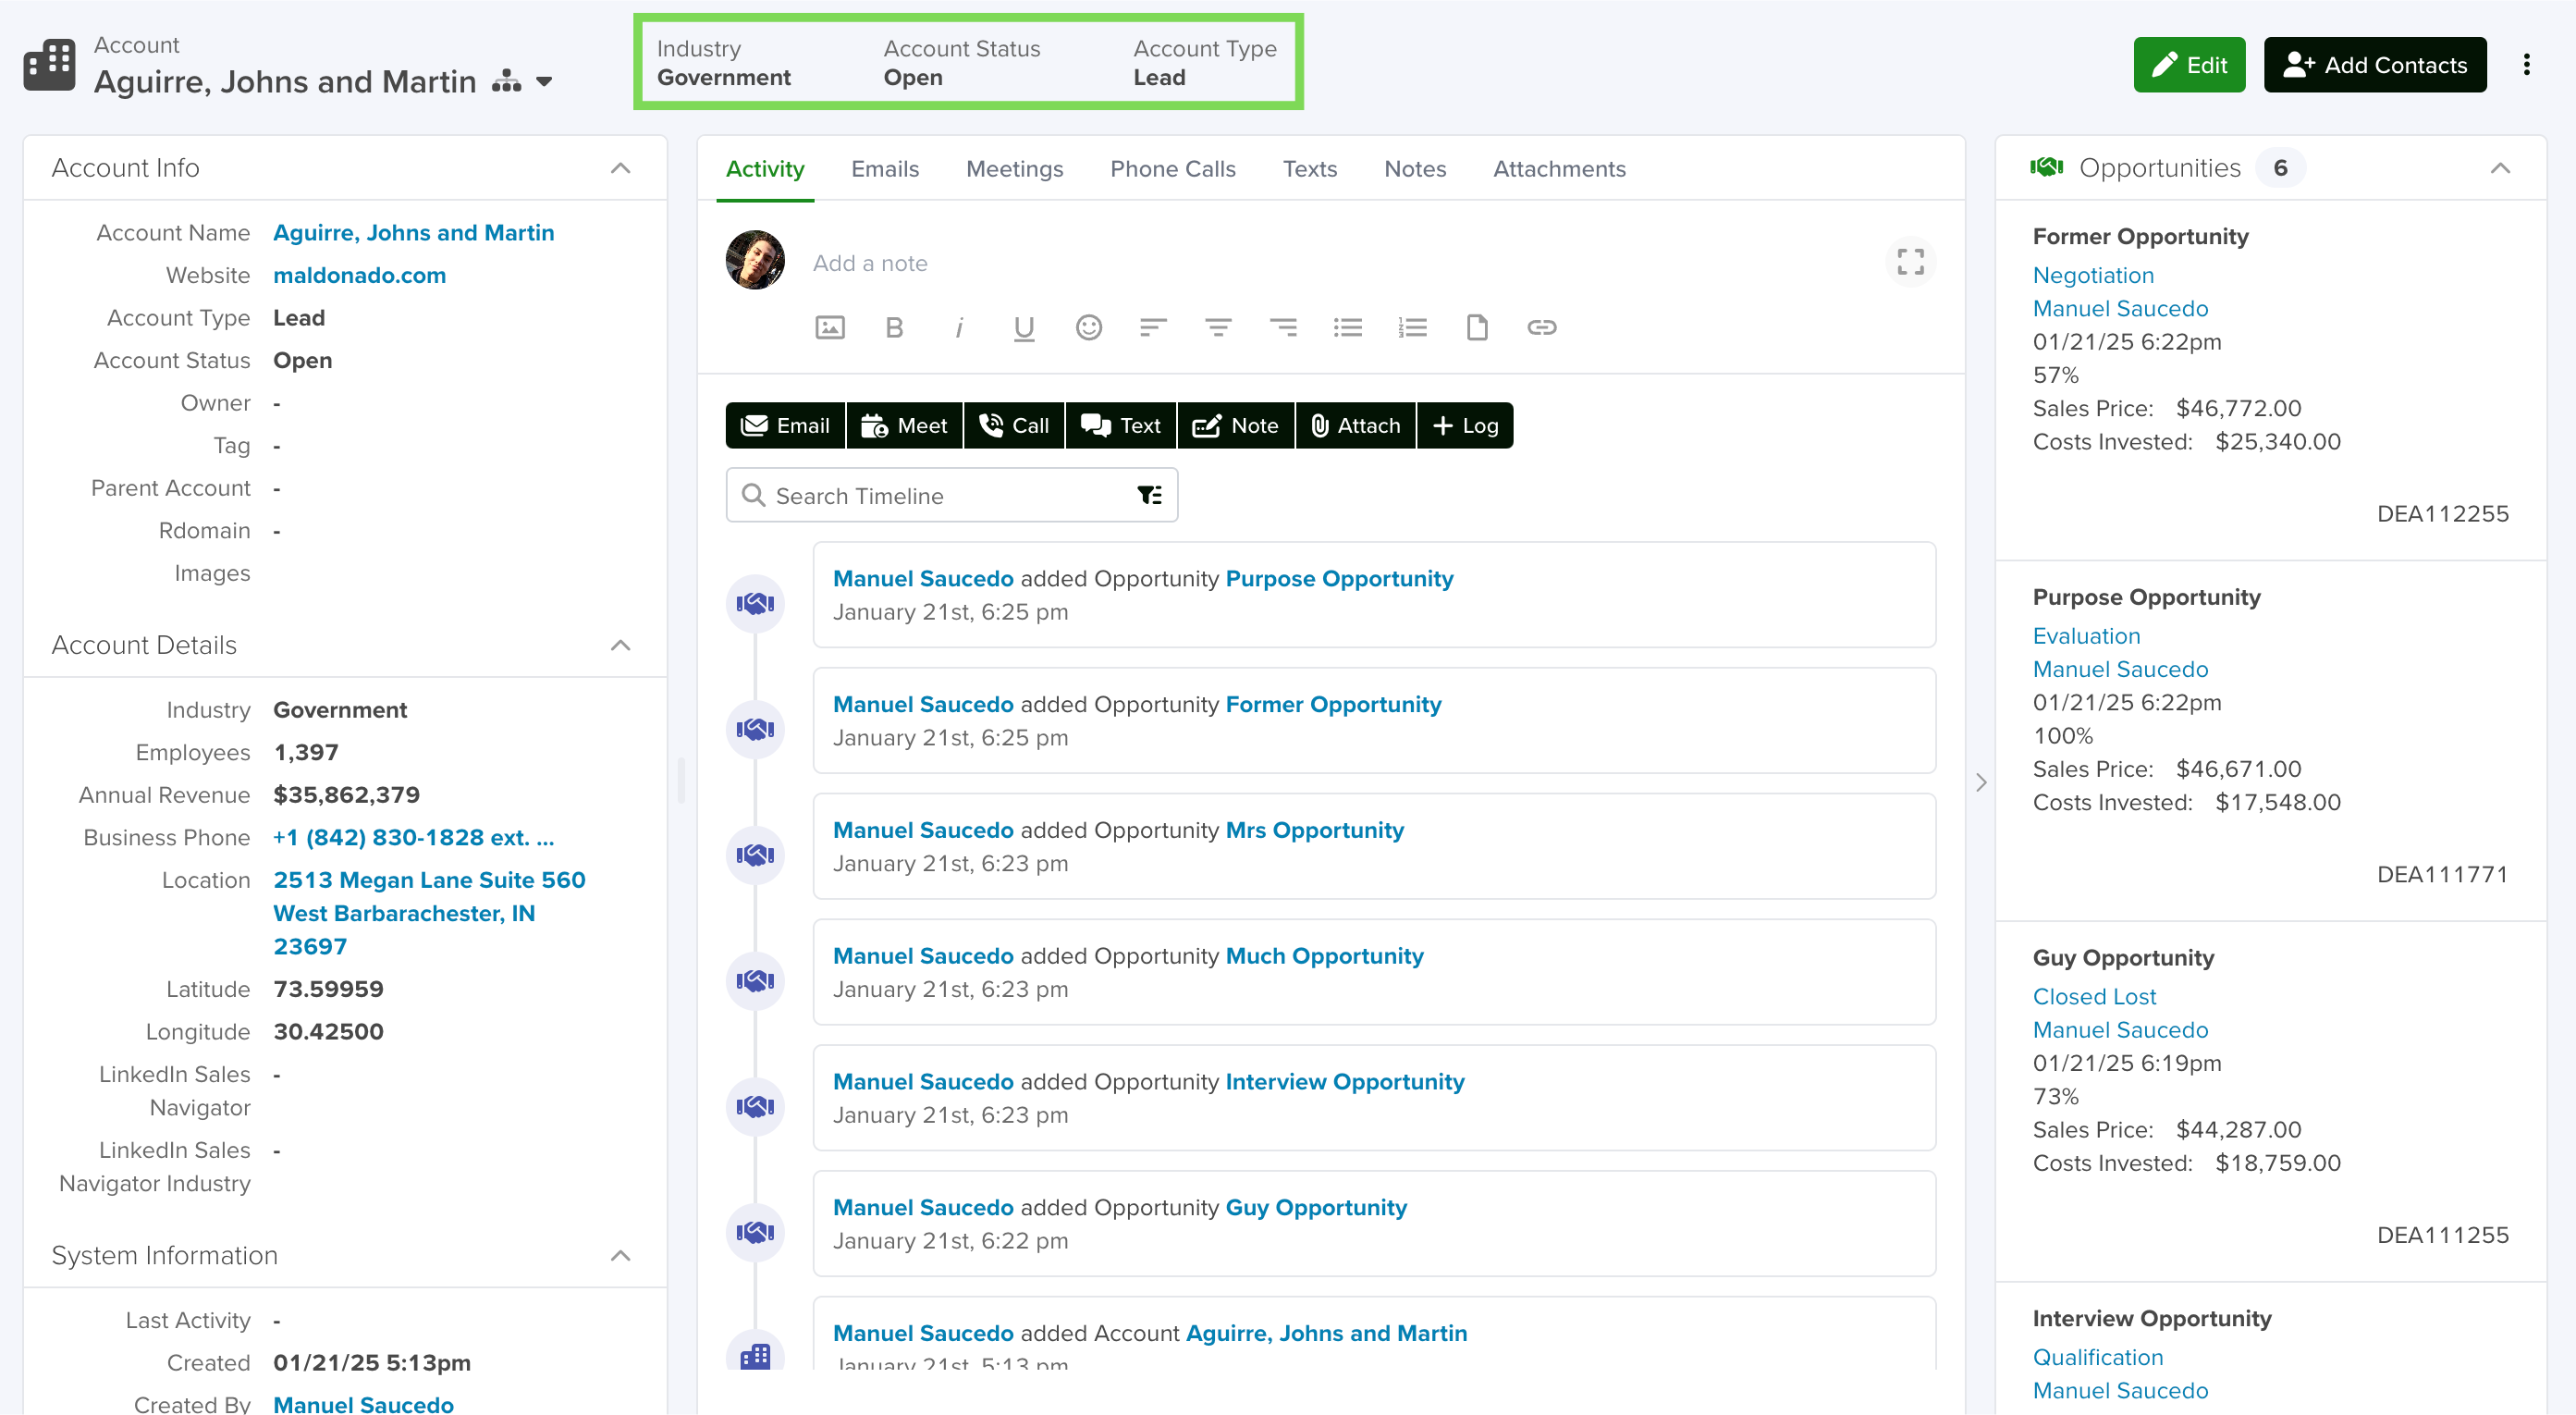Viewport: 2576px width, 1415px height.
Task: Collapse right sidebar with arrow handle
Action: click(1980, 783)
